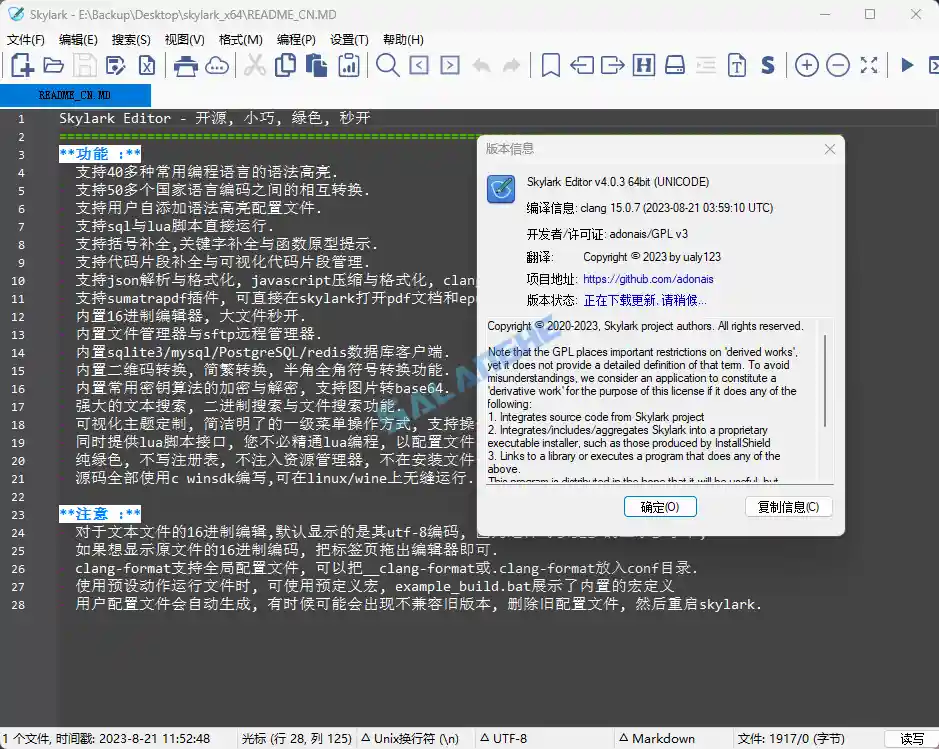Select the README_CN.MD tab
Viewport: 939px width, 749px height.
click(x=75, y=95)
